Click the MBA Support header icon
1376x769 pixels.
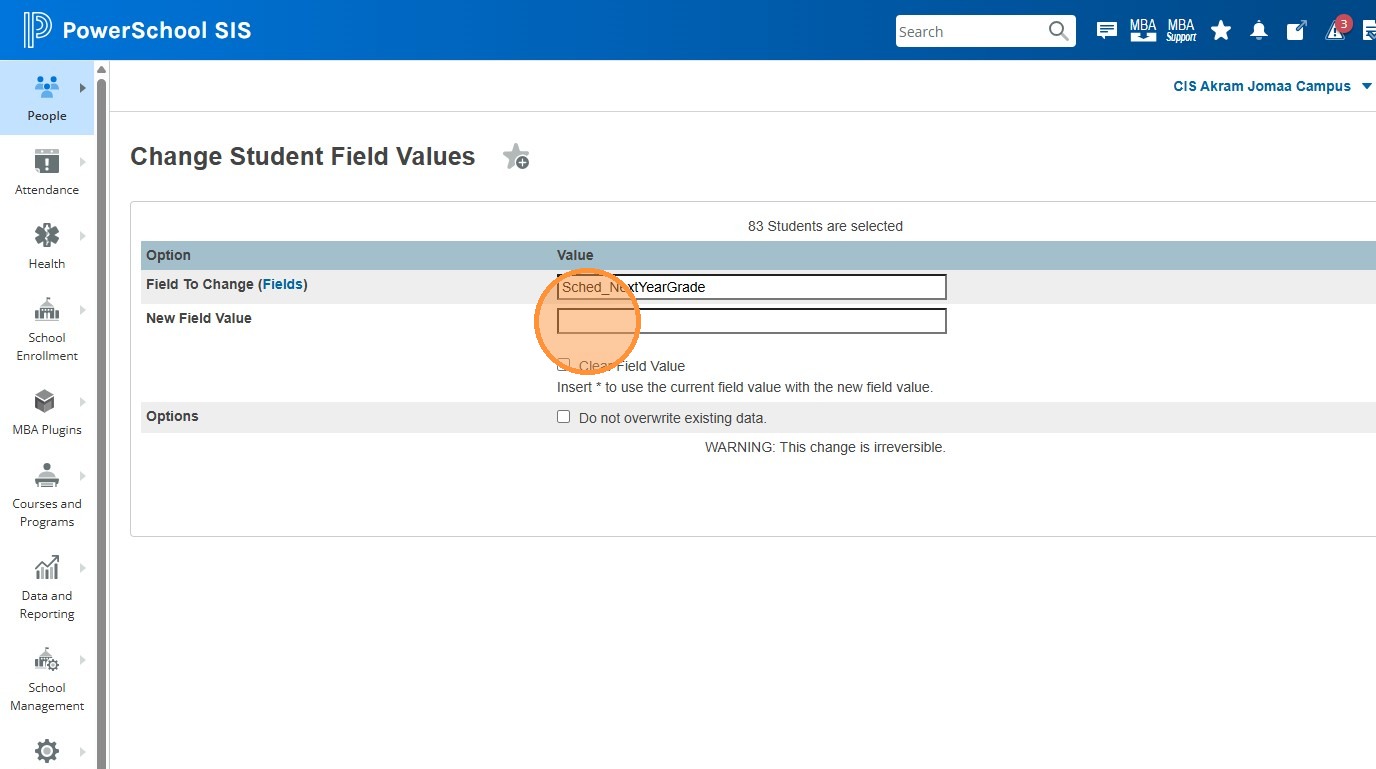1181,31
